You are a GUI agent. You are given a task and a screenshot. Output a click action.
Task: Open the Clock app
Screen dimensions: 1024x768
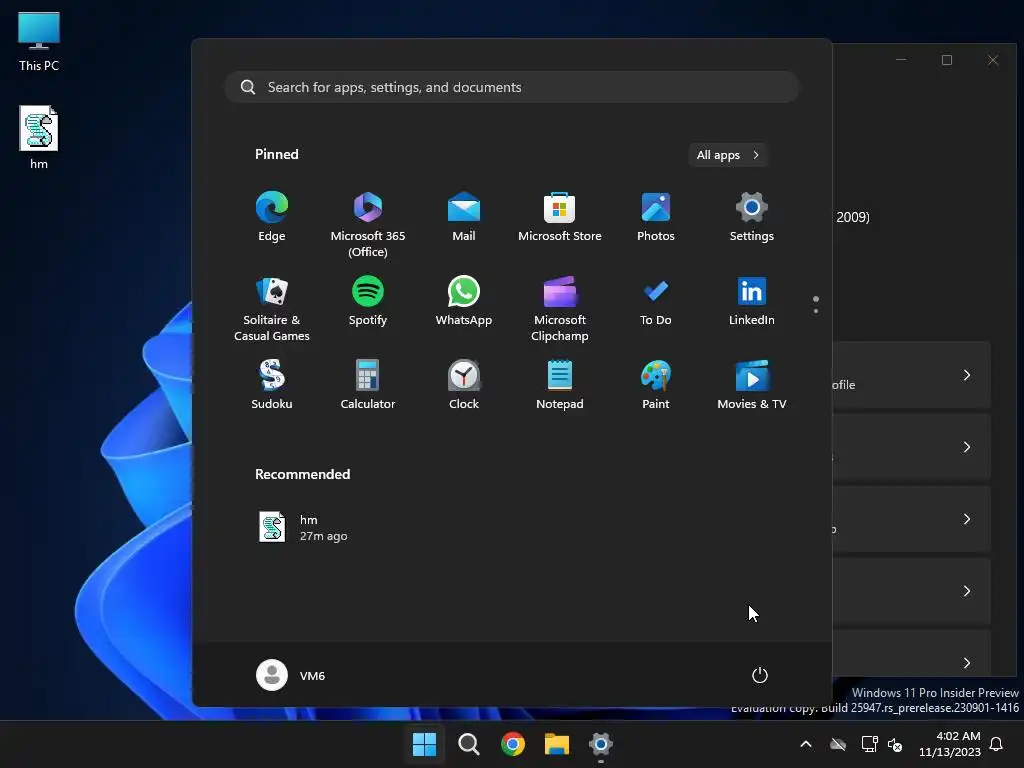tap(464, 385)
